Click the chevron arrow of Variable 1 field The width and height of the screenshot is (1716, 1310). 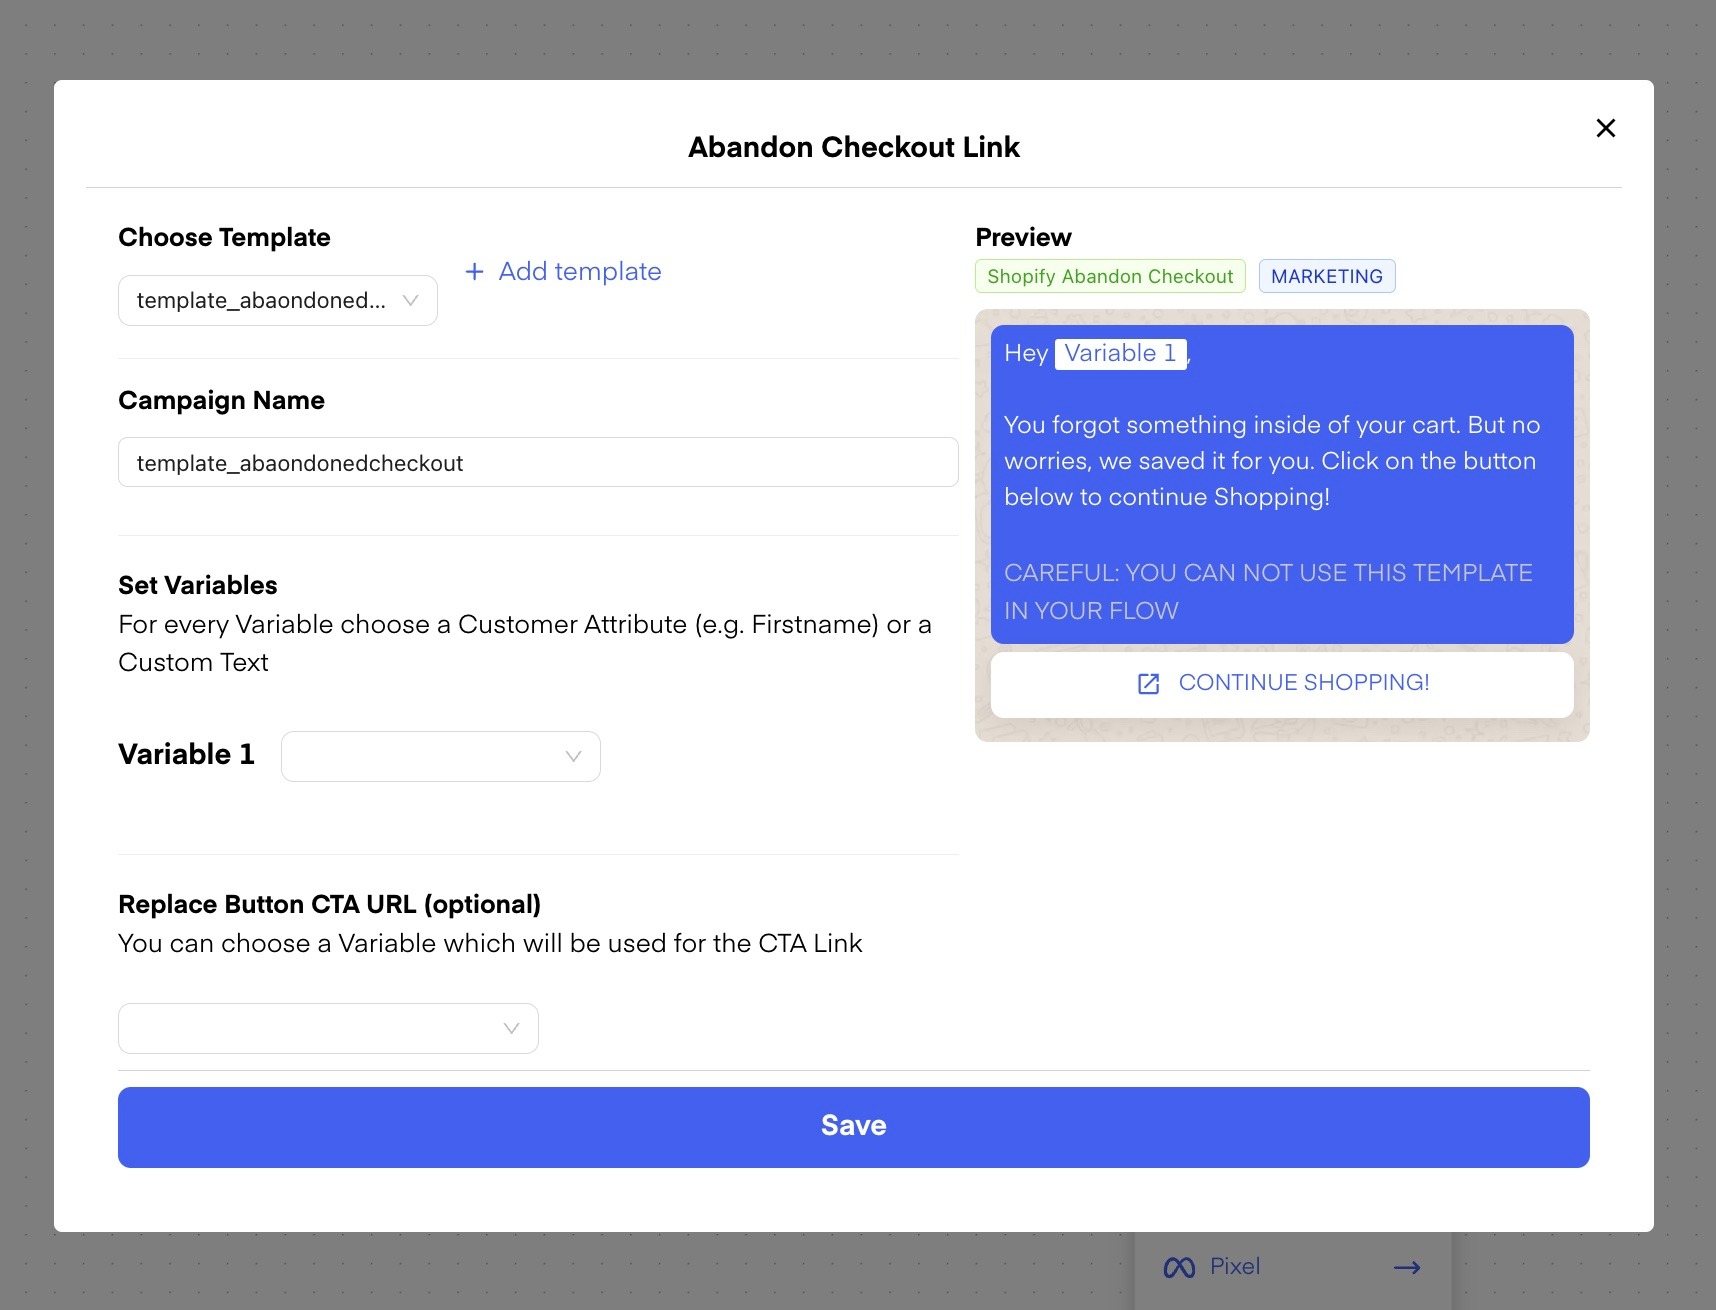(573, 757)
